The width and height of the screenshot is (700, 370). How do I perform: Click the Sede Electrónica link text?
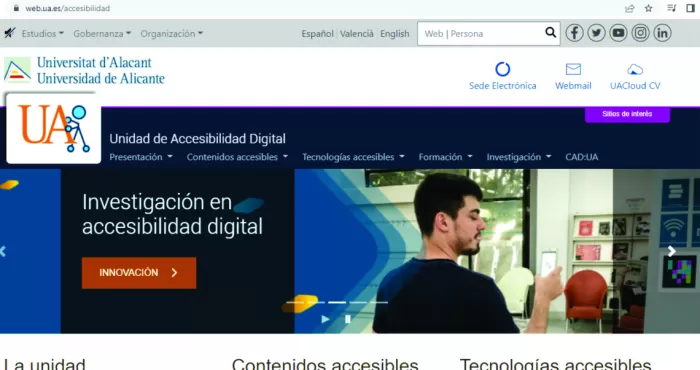pos(503,86)
